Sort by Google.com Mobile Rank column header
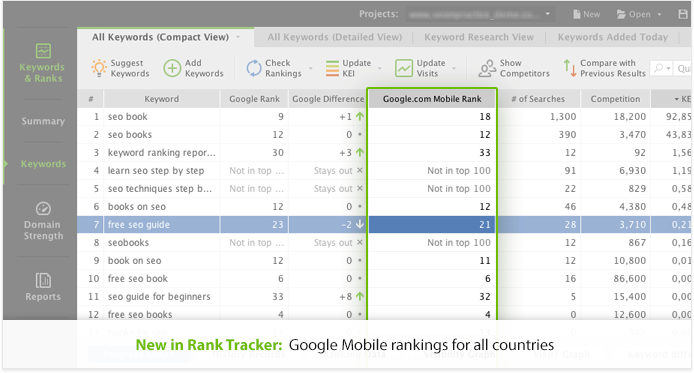Screen dimensions: 694x373 pyautogui.click(x=432, y=99)
